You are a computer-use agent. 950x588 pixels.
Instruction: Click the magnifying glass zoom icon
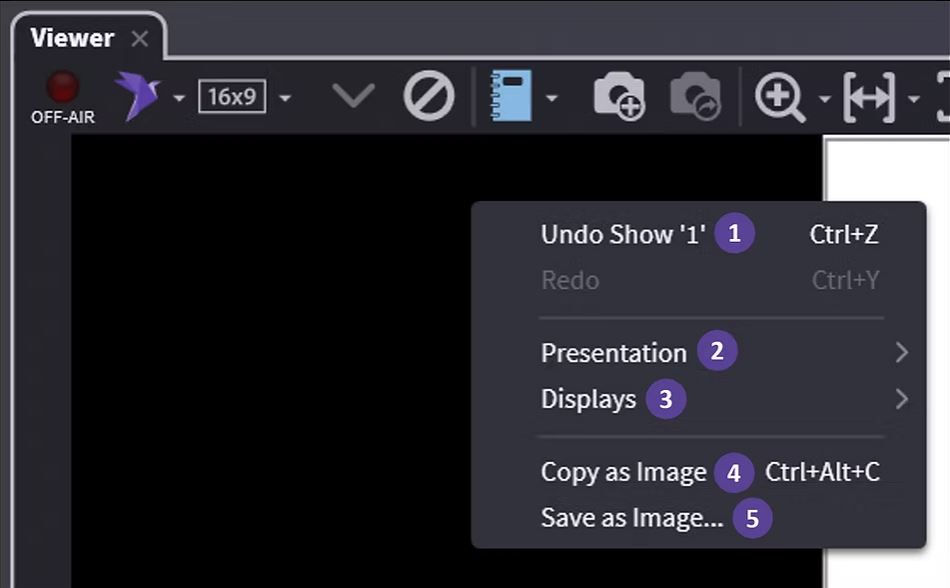tap(781, 98)
